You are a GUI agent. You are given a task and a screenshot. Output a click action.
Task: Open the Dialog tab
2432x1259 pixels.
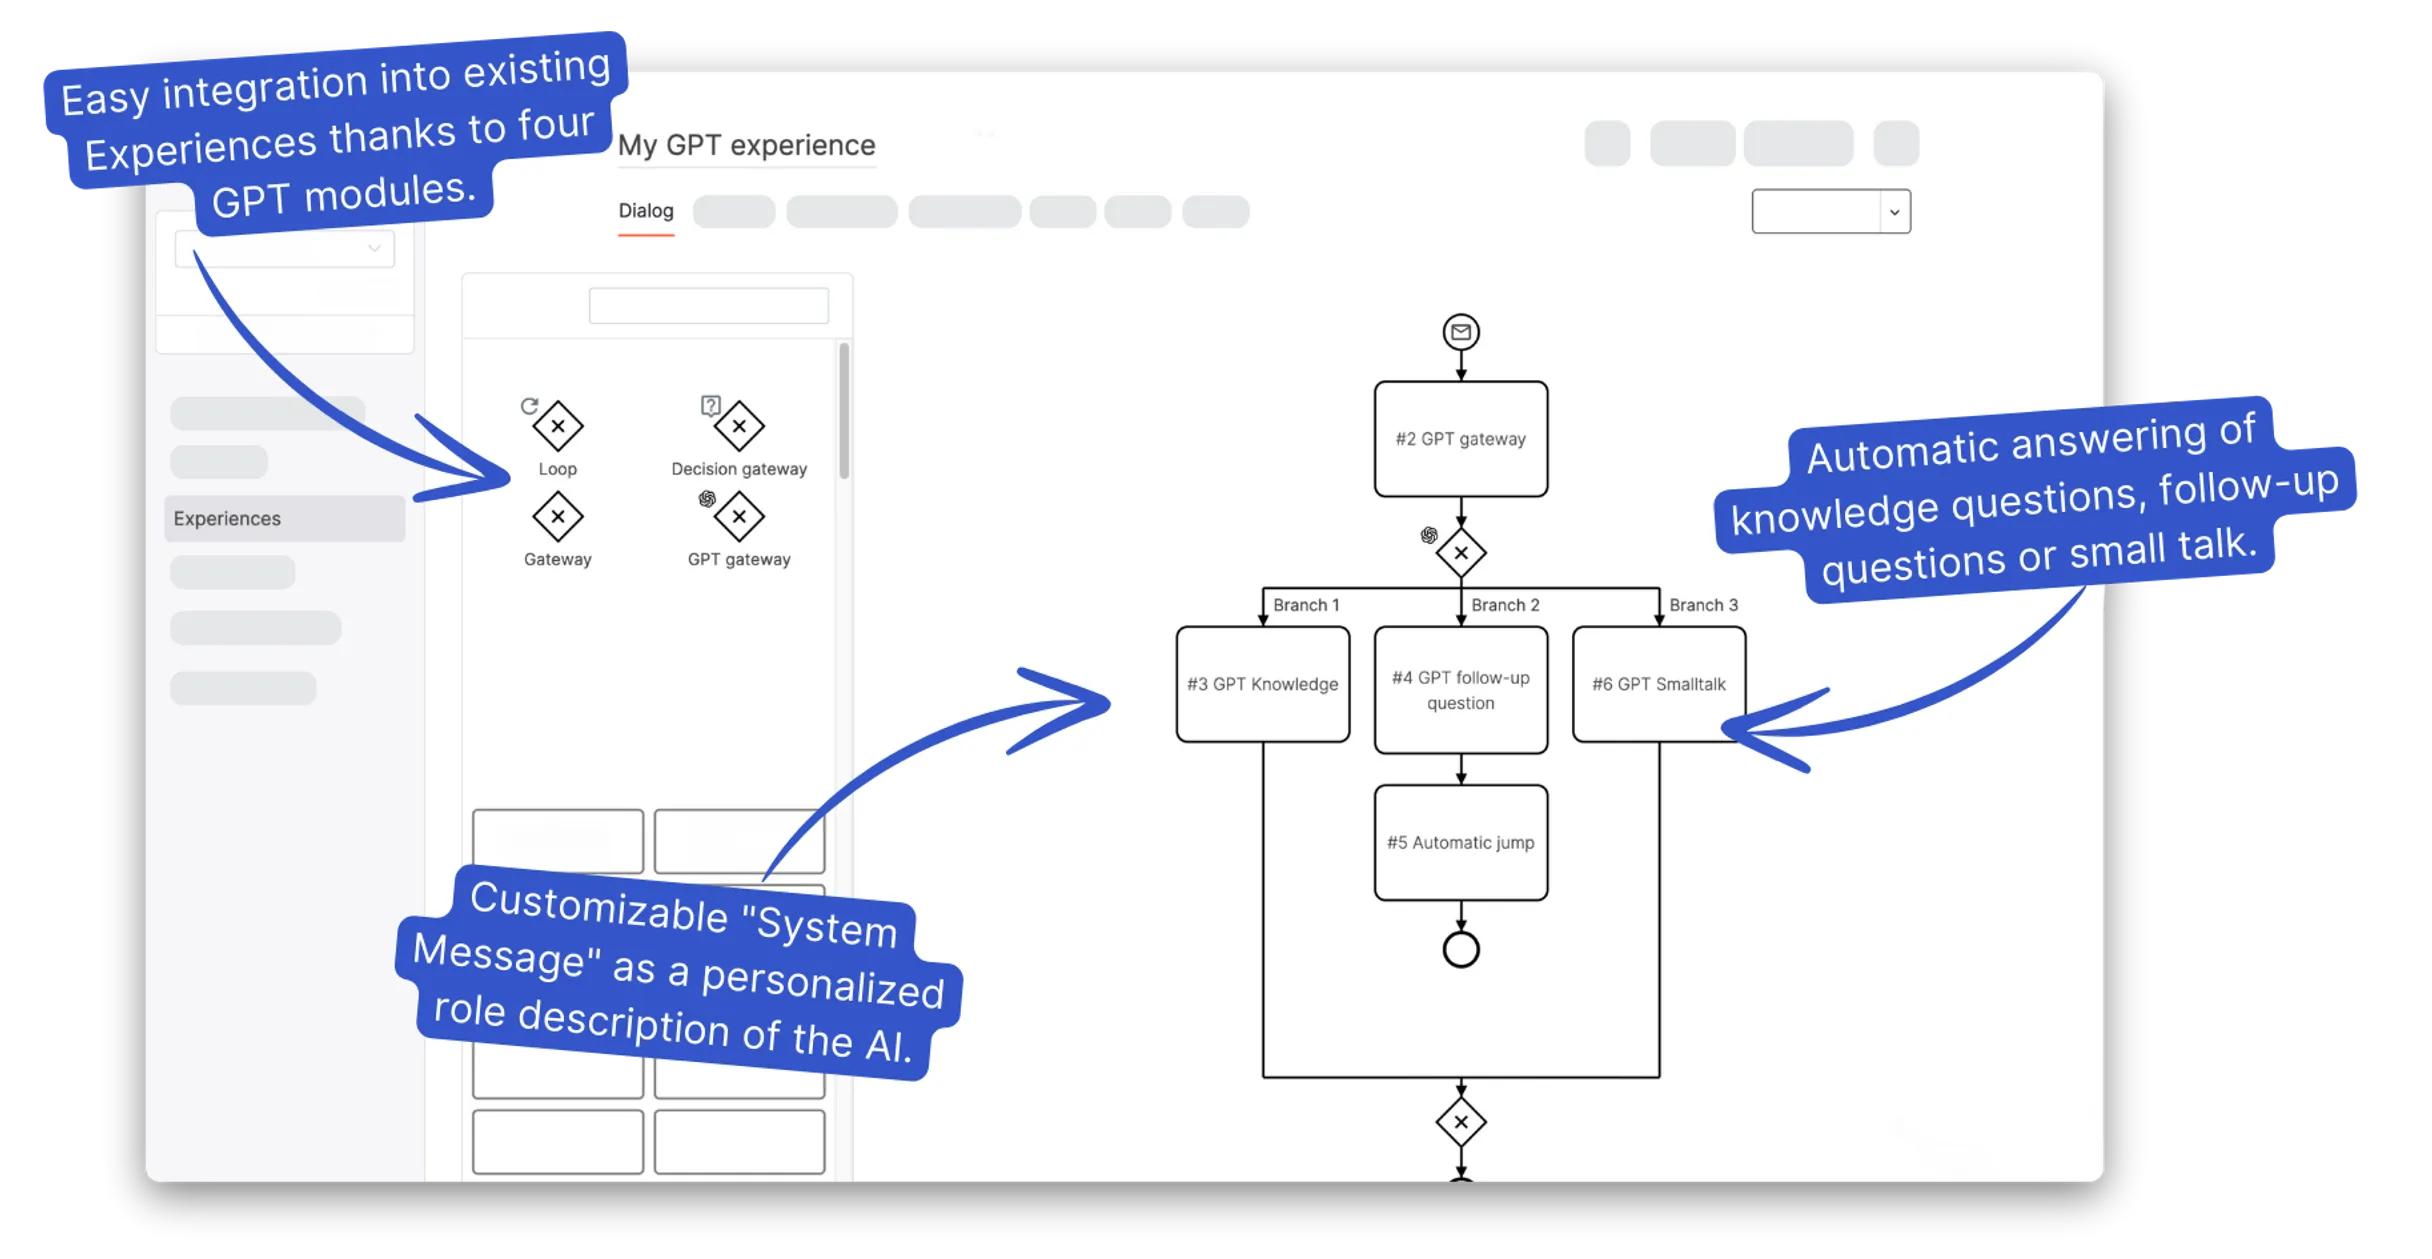[x=645, y=210]
